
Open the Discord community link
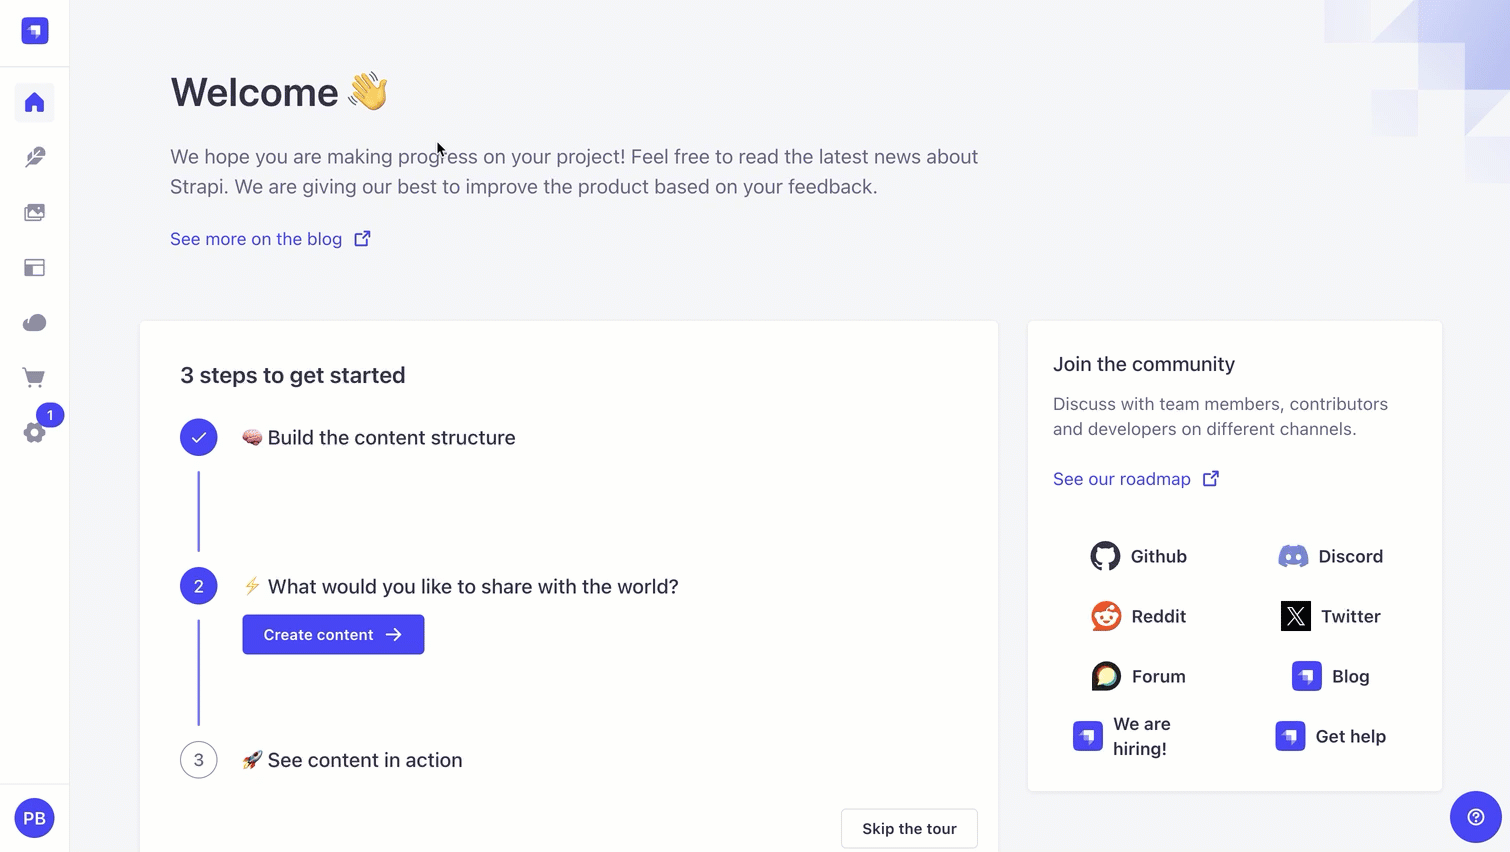click(1331, 556)
